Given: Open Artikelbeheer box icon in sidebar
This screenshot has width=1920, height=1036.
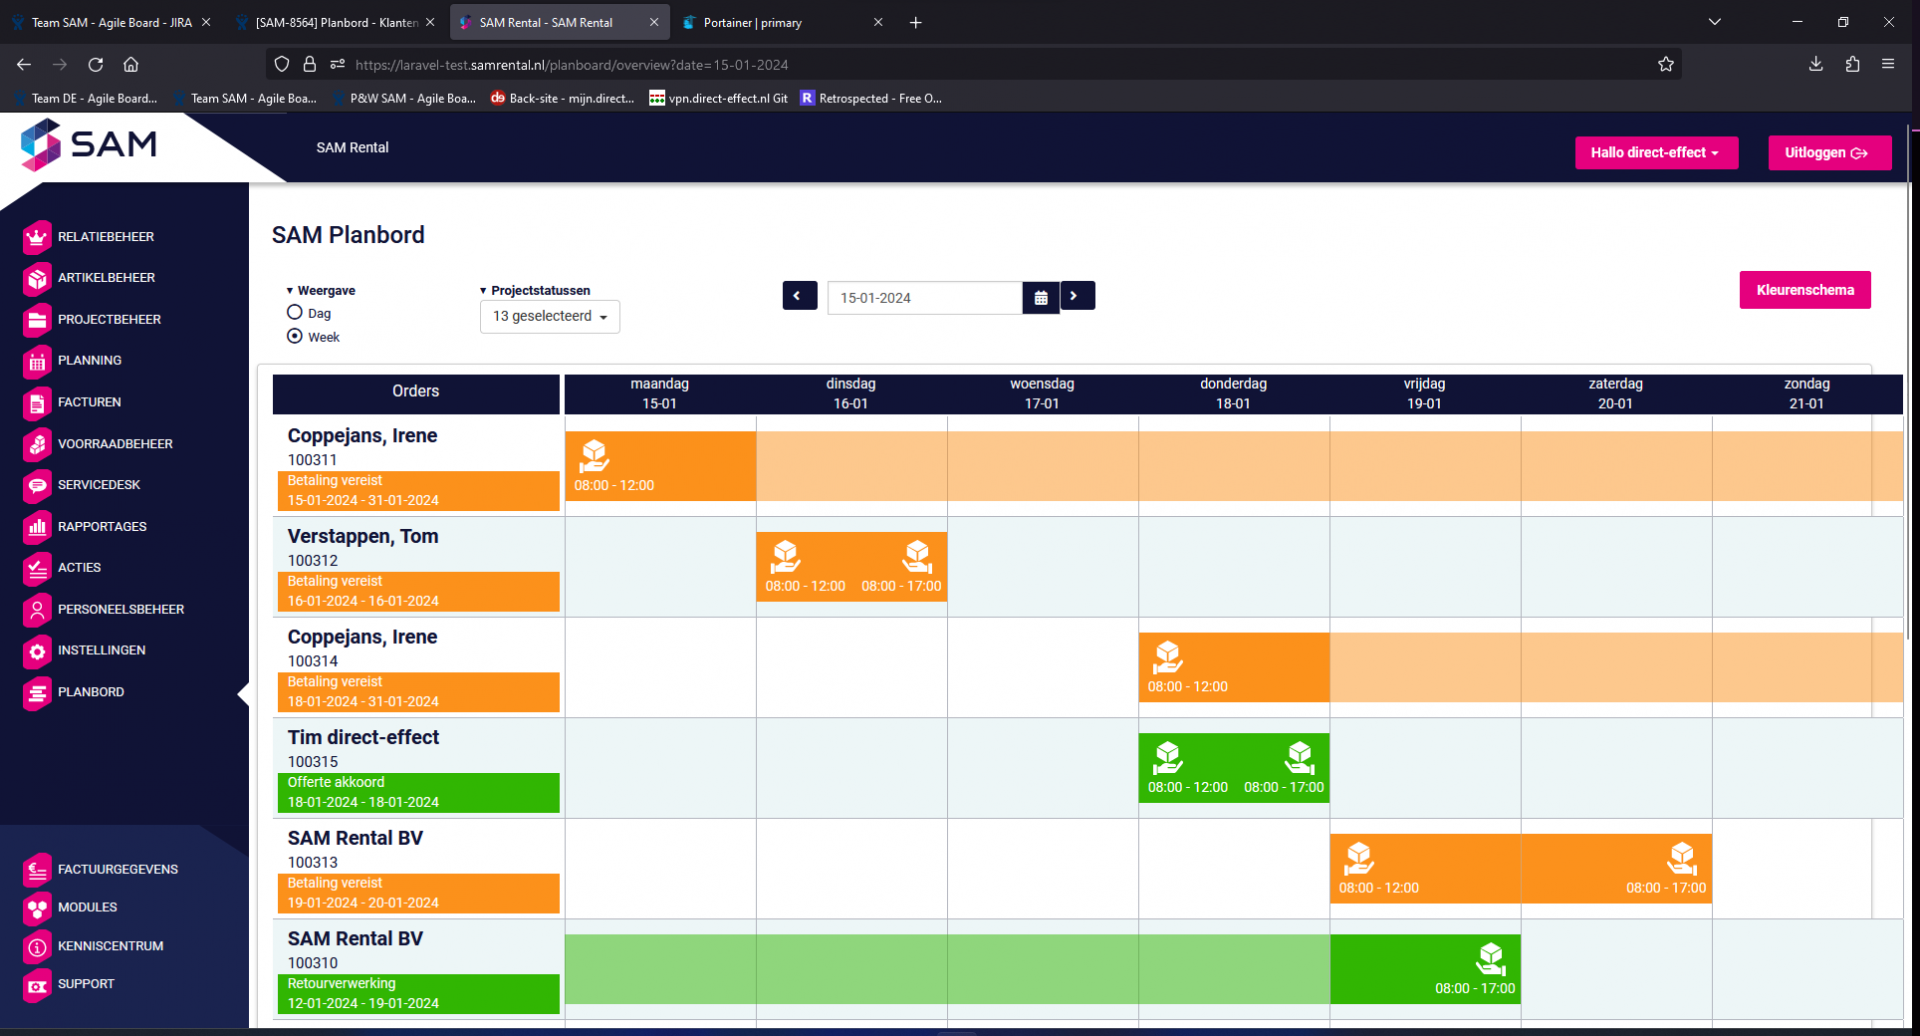Looking at the screenshot, I should pyautogui.click(x=37, y=278).
